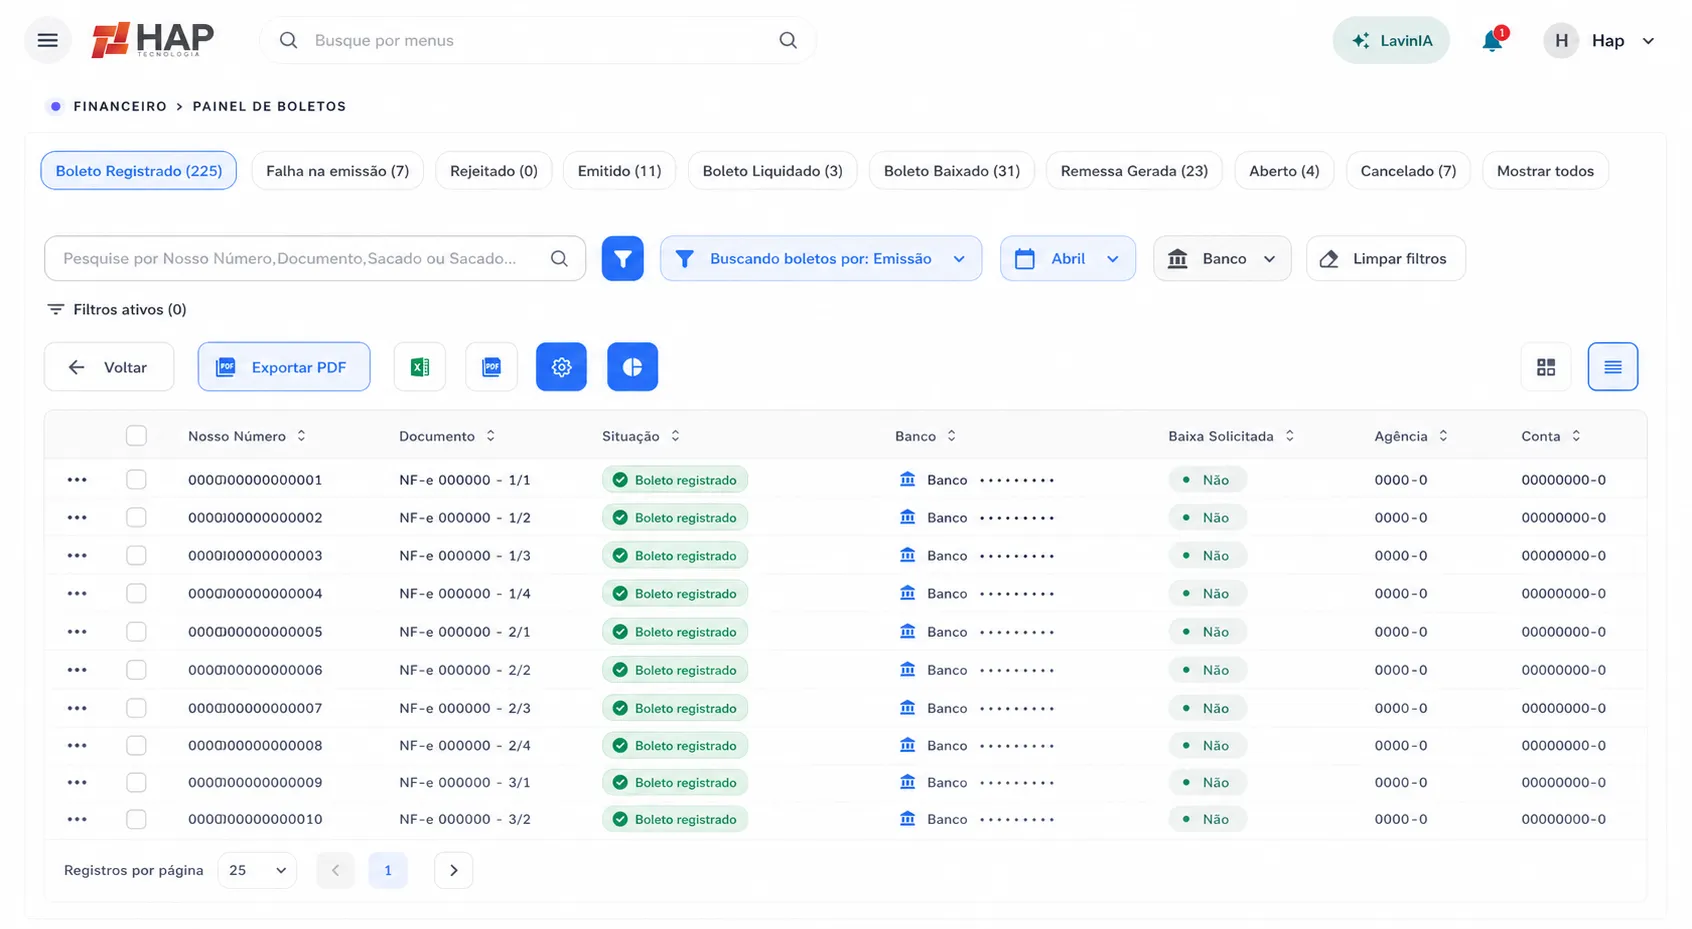Click Mostrar todos tab

coord(1545,171)
